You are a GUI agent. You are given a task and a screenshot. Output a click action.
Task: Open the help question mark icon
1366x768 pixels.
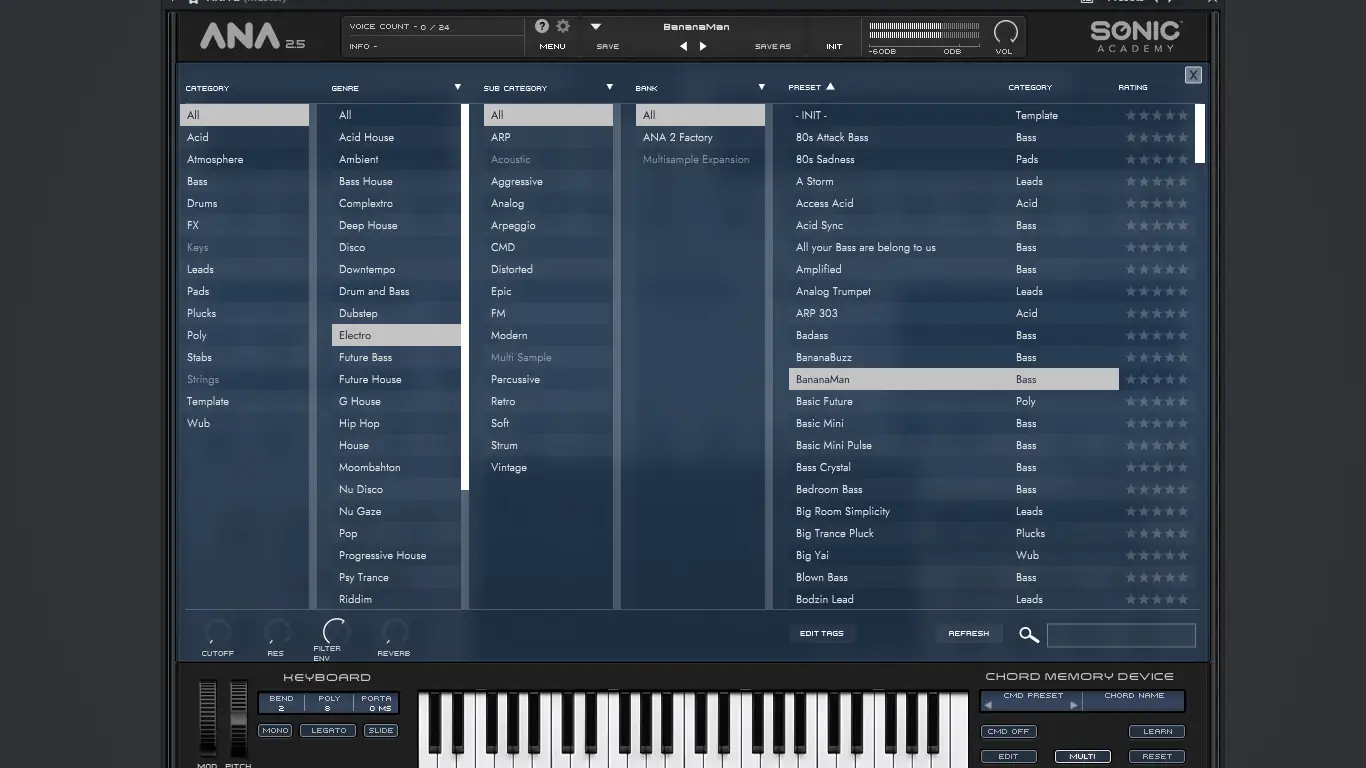542,27
